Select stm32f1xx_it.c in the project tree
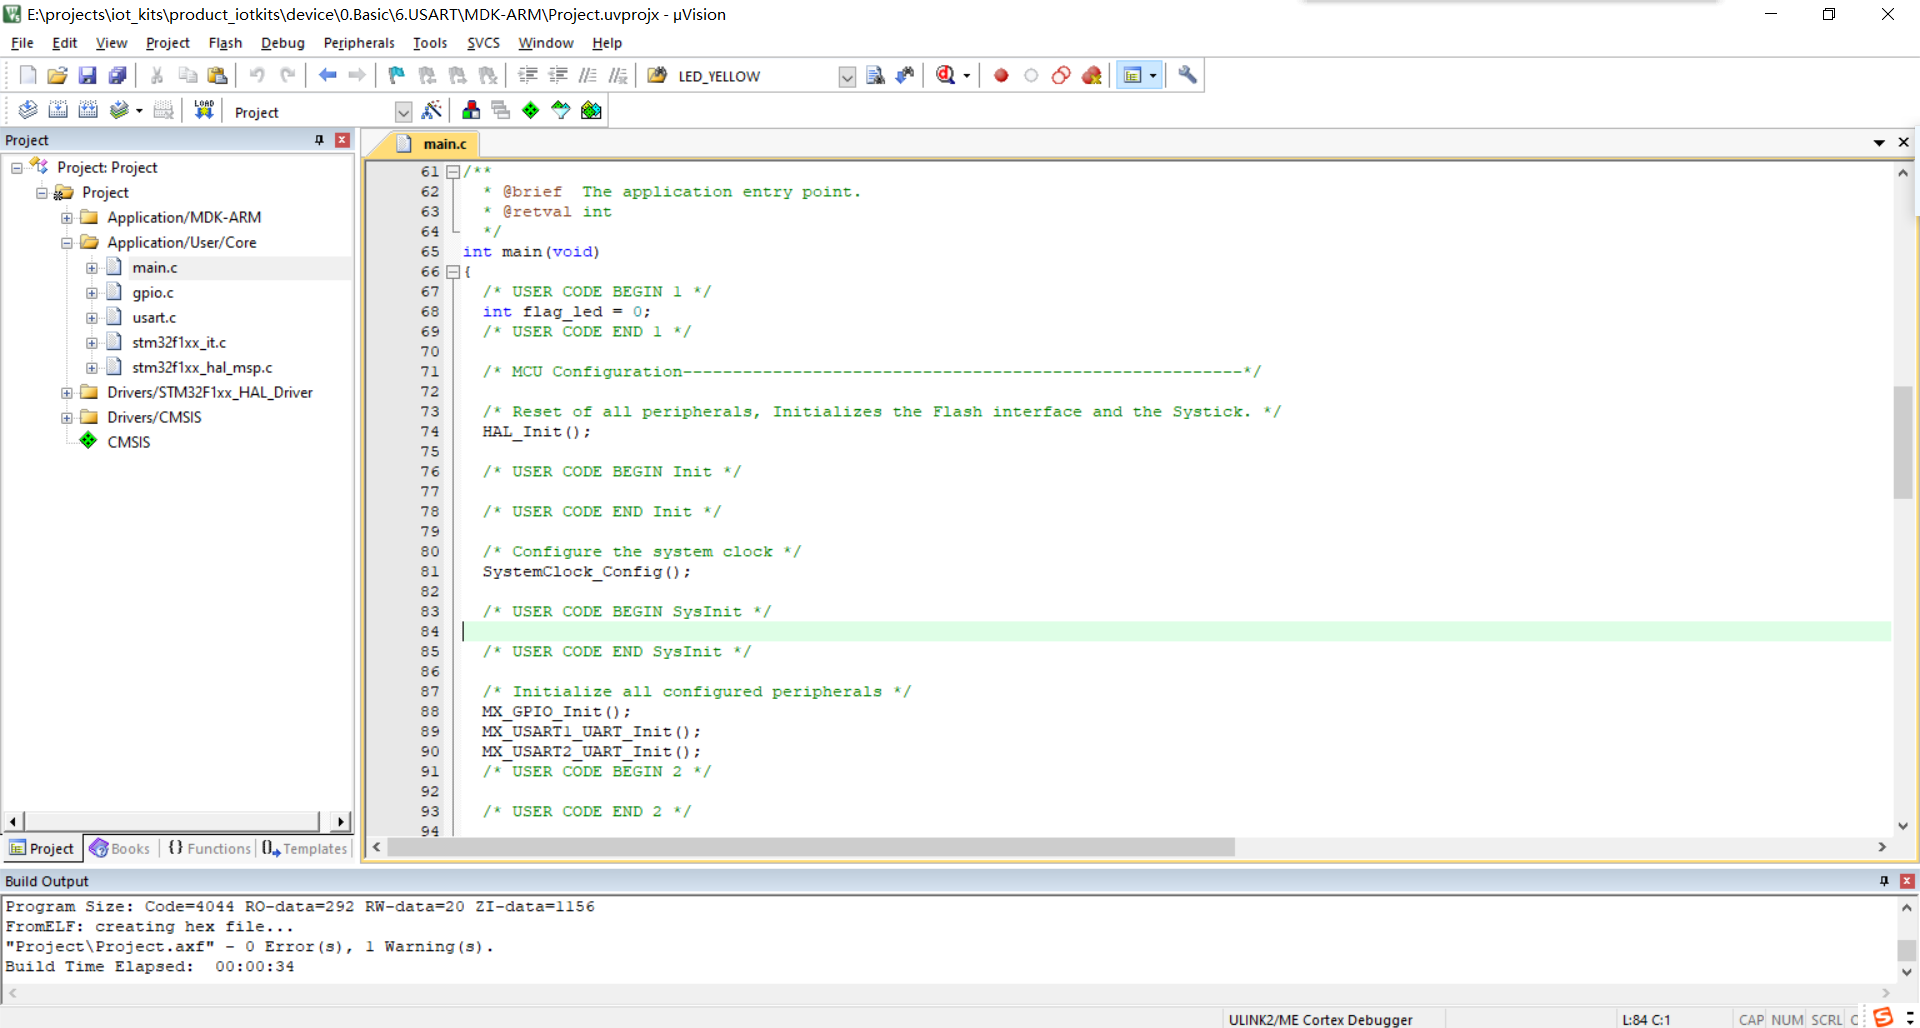The height and width of the screenshot is (1028, 1920). [x=179, y=343]
